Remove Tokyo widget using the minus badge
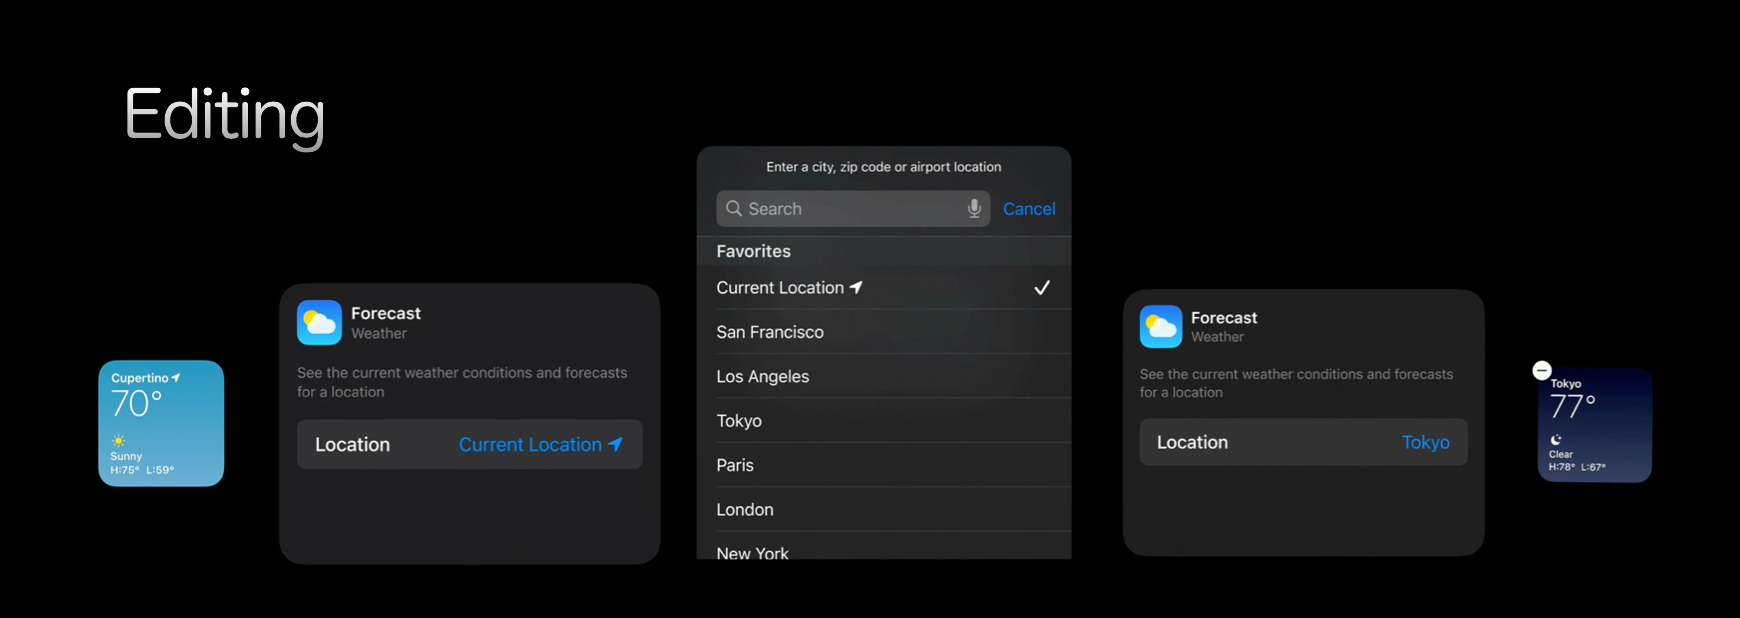This screenshot has width=1740, height=618. coord(1542,371)
